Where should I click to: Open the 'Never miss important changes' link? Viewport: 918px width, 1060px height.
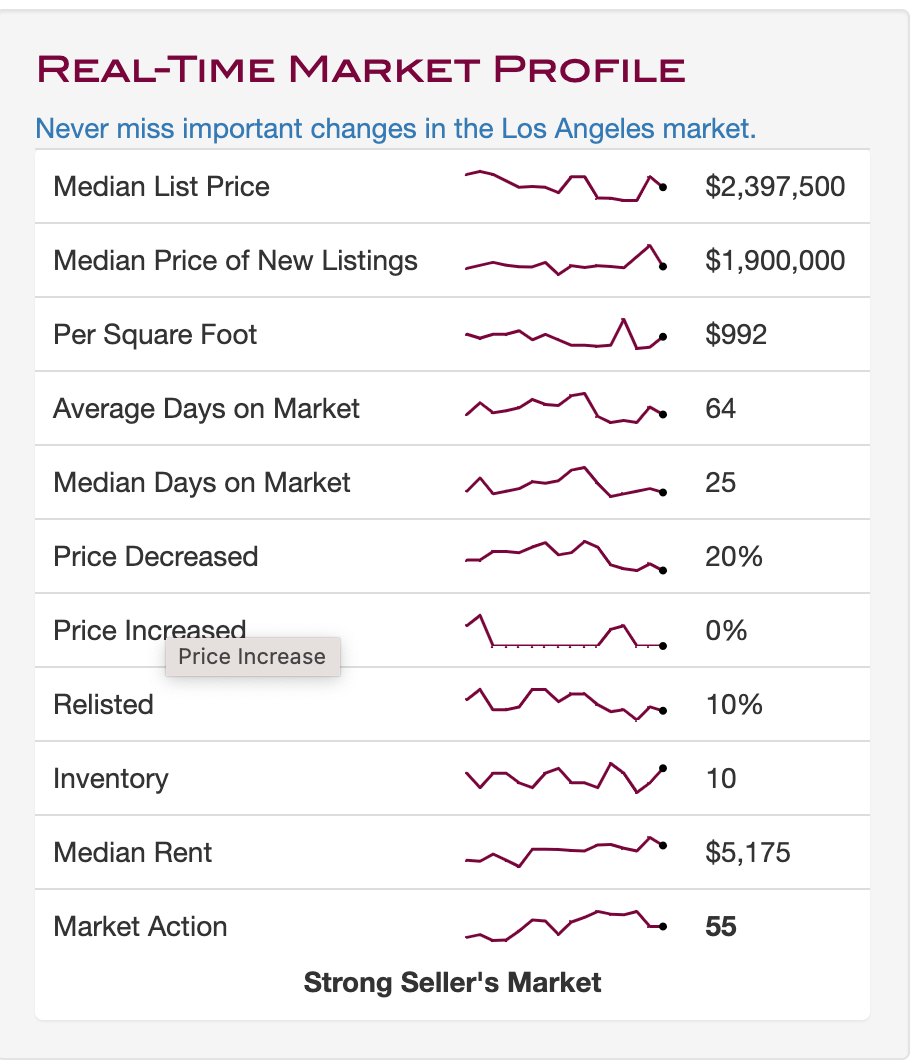(x=395, y=128)
